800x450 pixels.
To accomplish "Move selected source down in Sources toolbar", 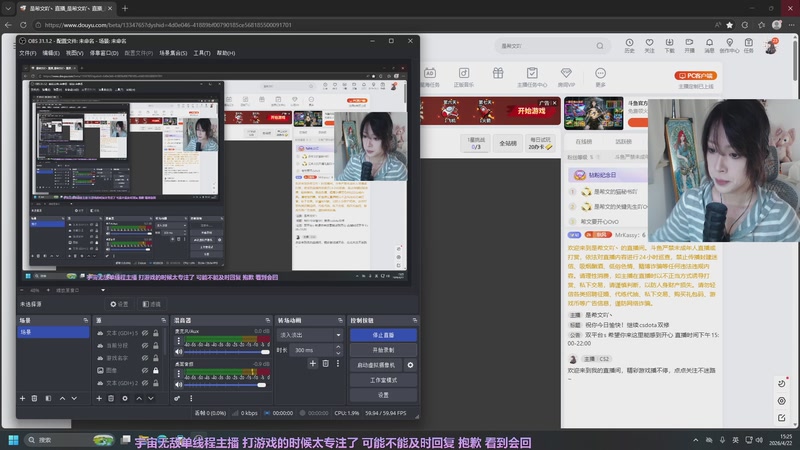I will click(x=151, y=398).
